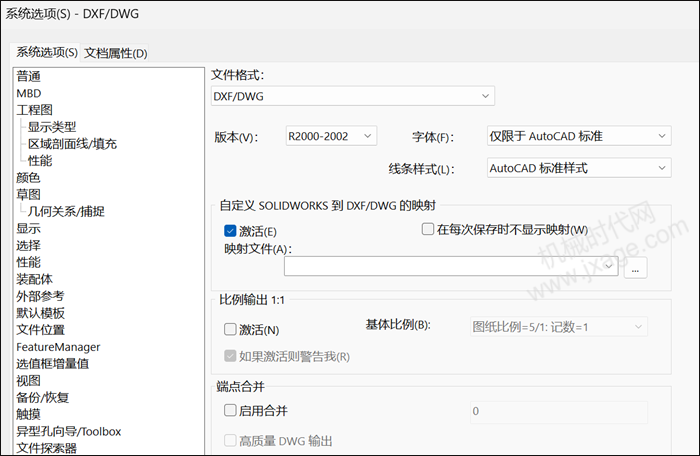Screen dimensions: 700x456
Task: Select 触摸 in the options list
Action: tap(28, 414)
